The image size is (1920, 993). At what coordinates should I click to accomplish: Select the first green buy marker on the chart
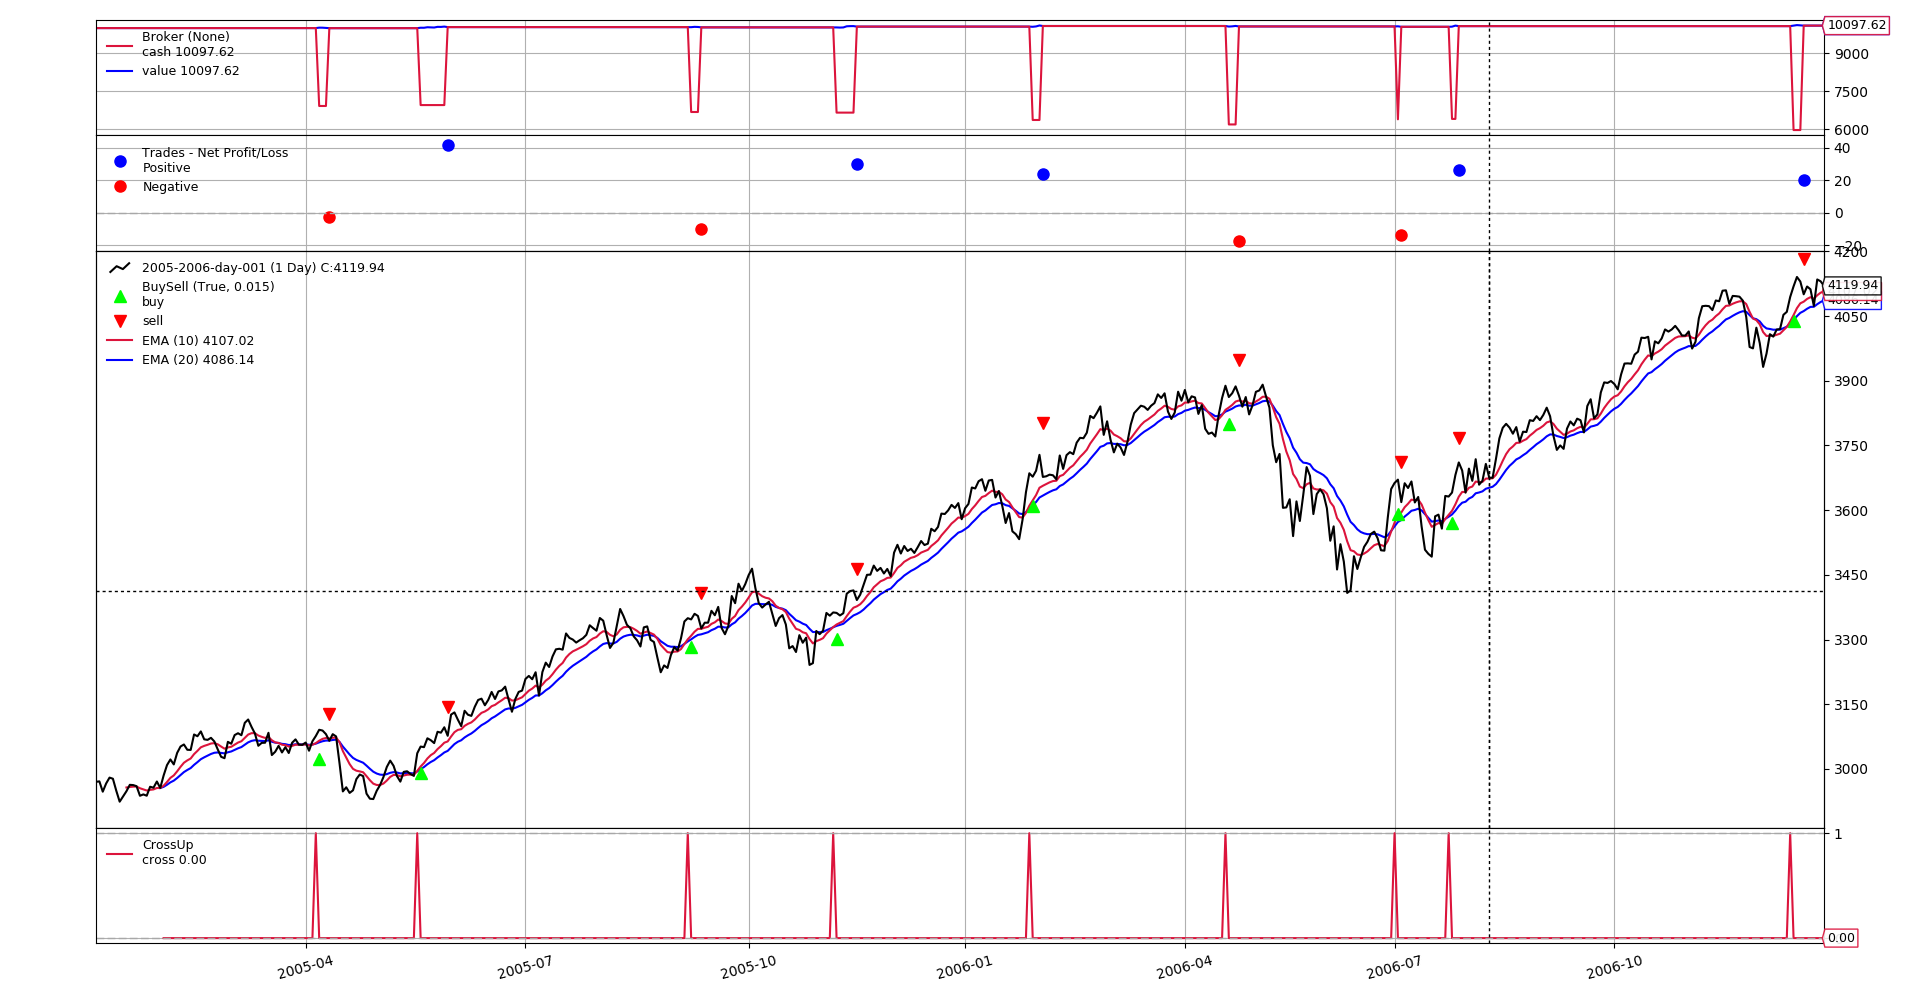pos(319,760)
